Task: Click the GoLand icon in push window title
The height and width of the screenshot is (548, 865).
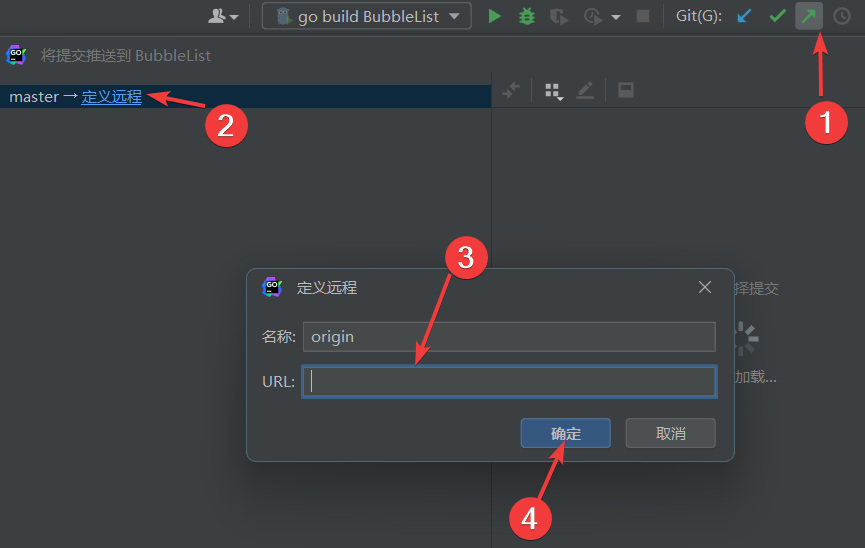Action: (16, 55)
